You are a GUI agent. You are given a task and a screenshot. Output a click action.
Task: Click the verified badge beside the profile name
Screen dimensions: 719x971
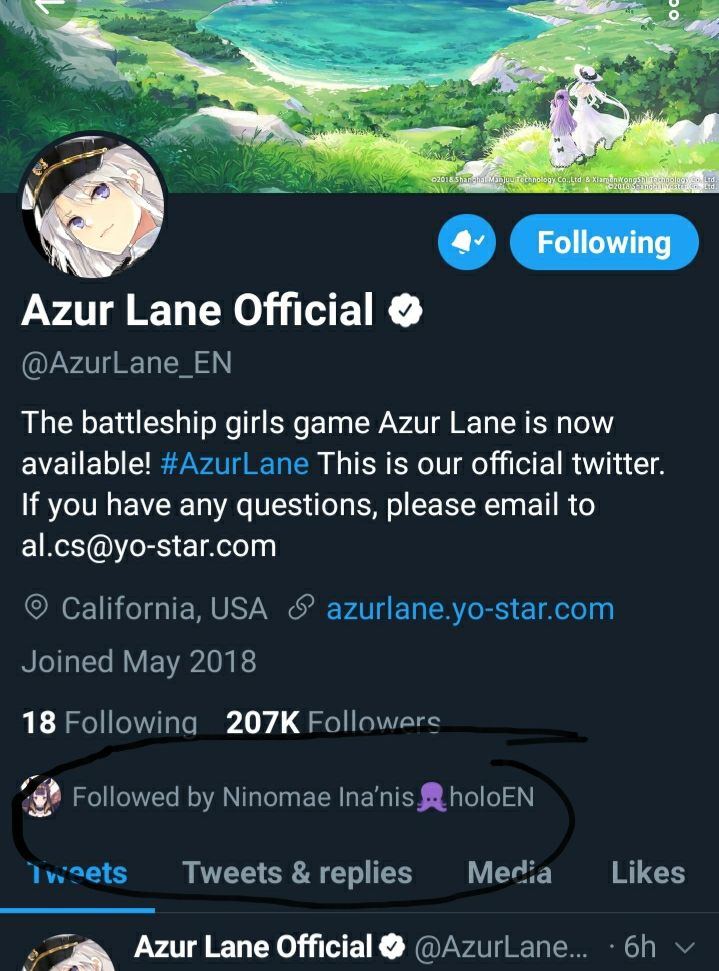coord(405,311)
